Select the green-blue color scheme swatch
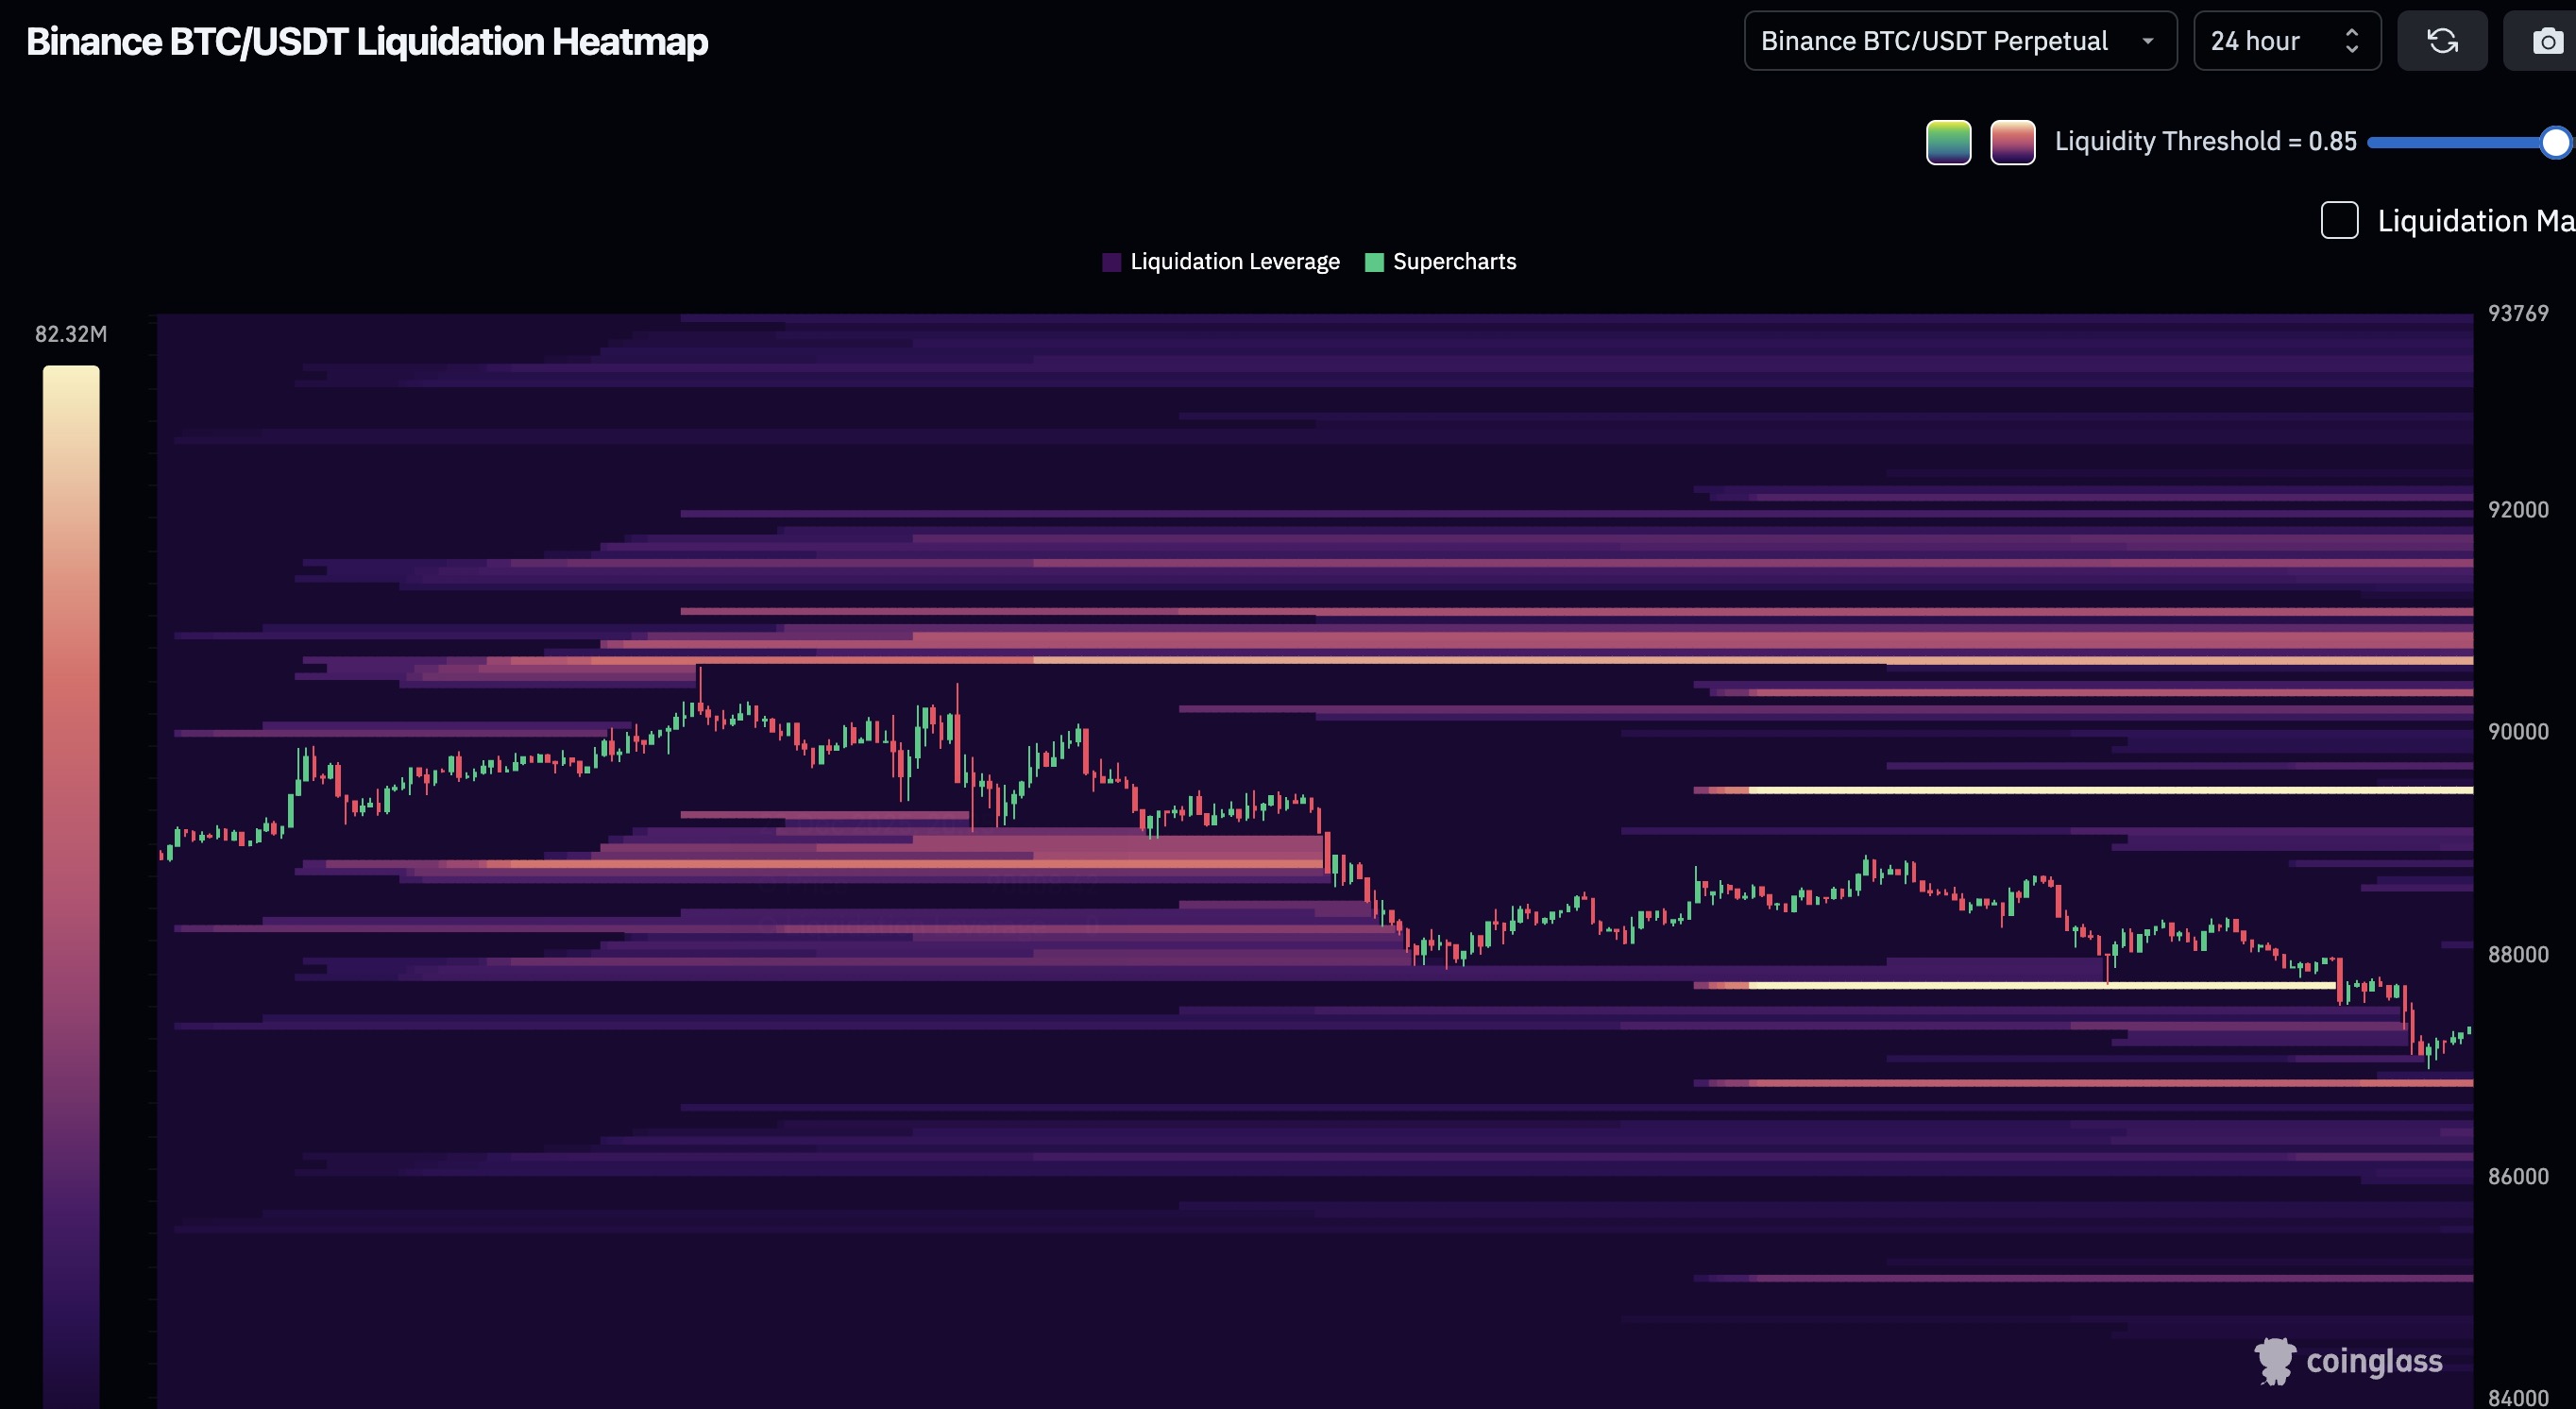 coord(1948,142)
